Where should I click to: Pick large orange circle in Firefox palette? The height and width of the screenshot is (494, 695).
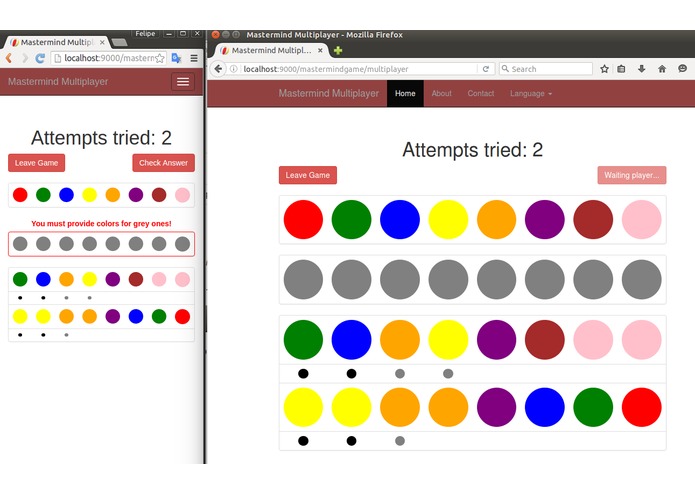(496, 219)
